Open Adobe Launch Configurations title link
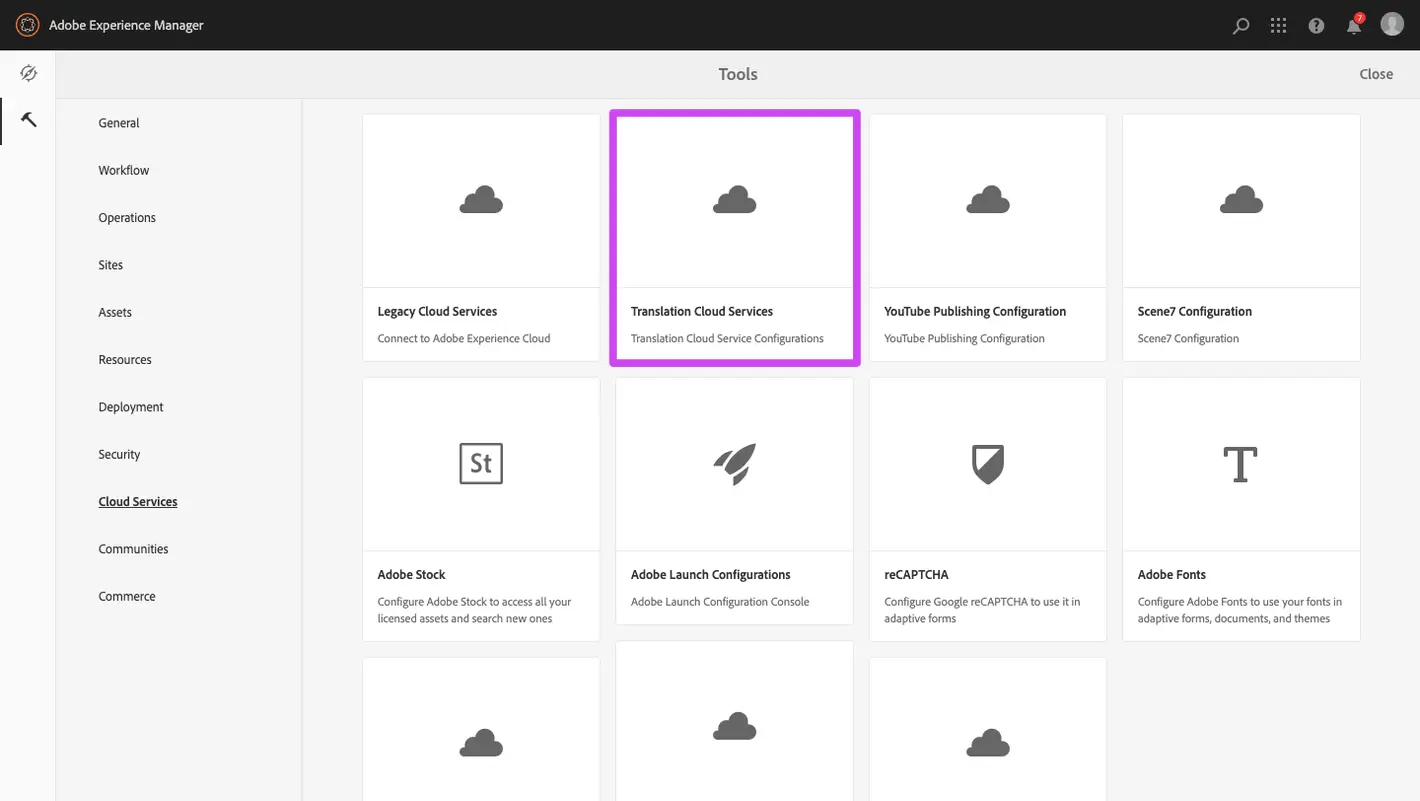The height and width of the screenshot is (801, 1420). click(x=711, y=575)
